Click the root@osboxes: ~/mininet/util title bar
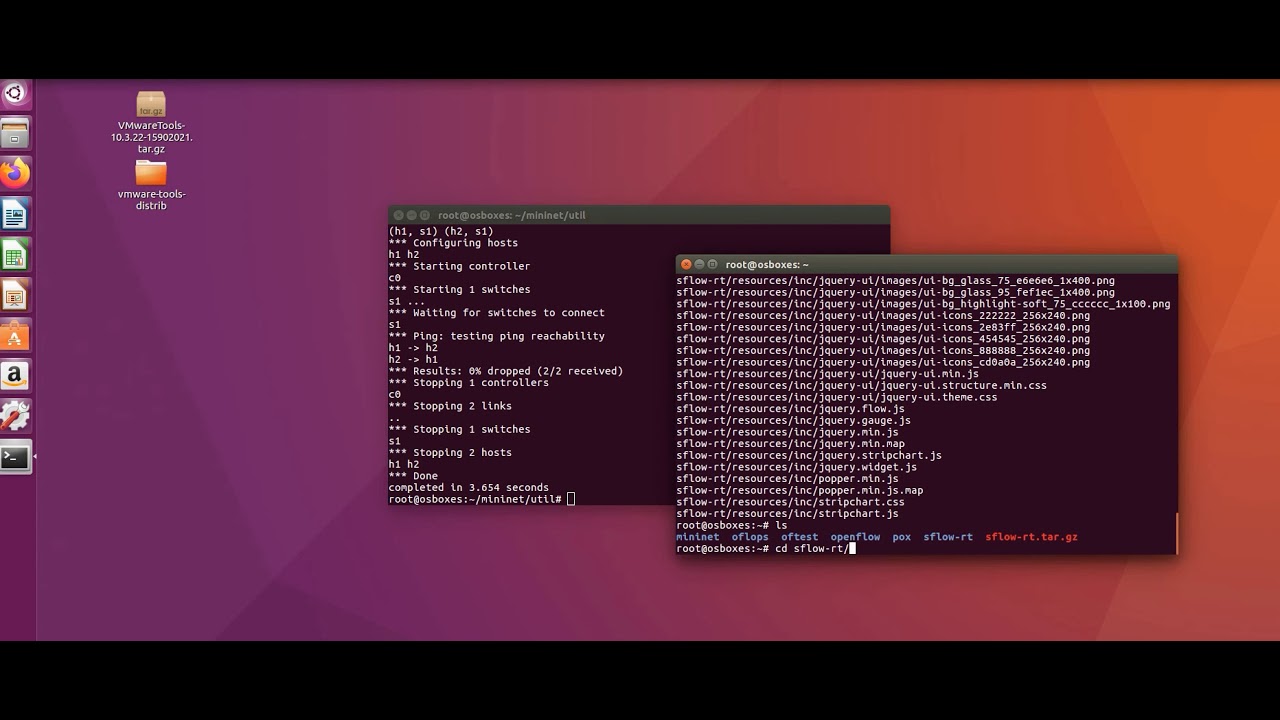Image resolution: width=1280 pixels, height=720 pixels. click(639, 215)
